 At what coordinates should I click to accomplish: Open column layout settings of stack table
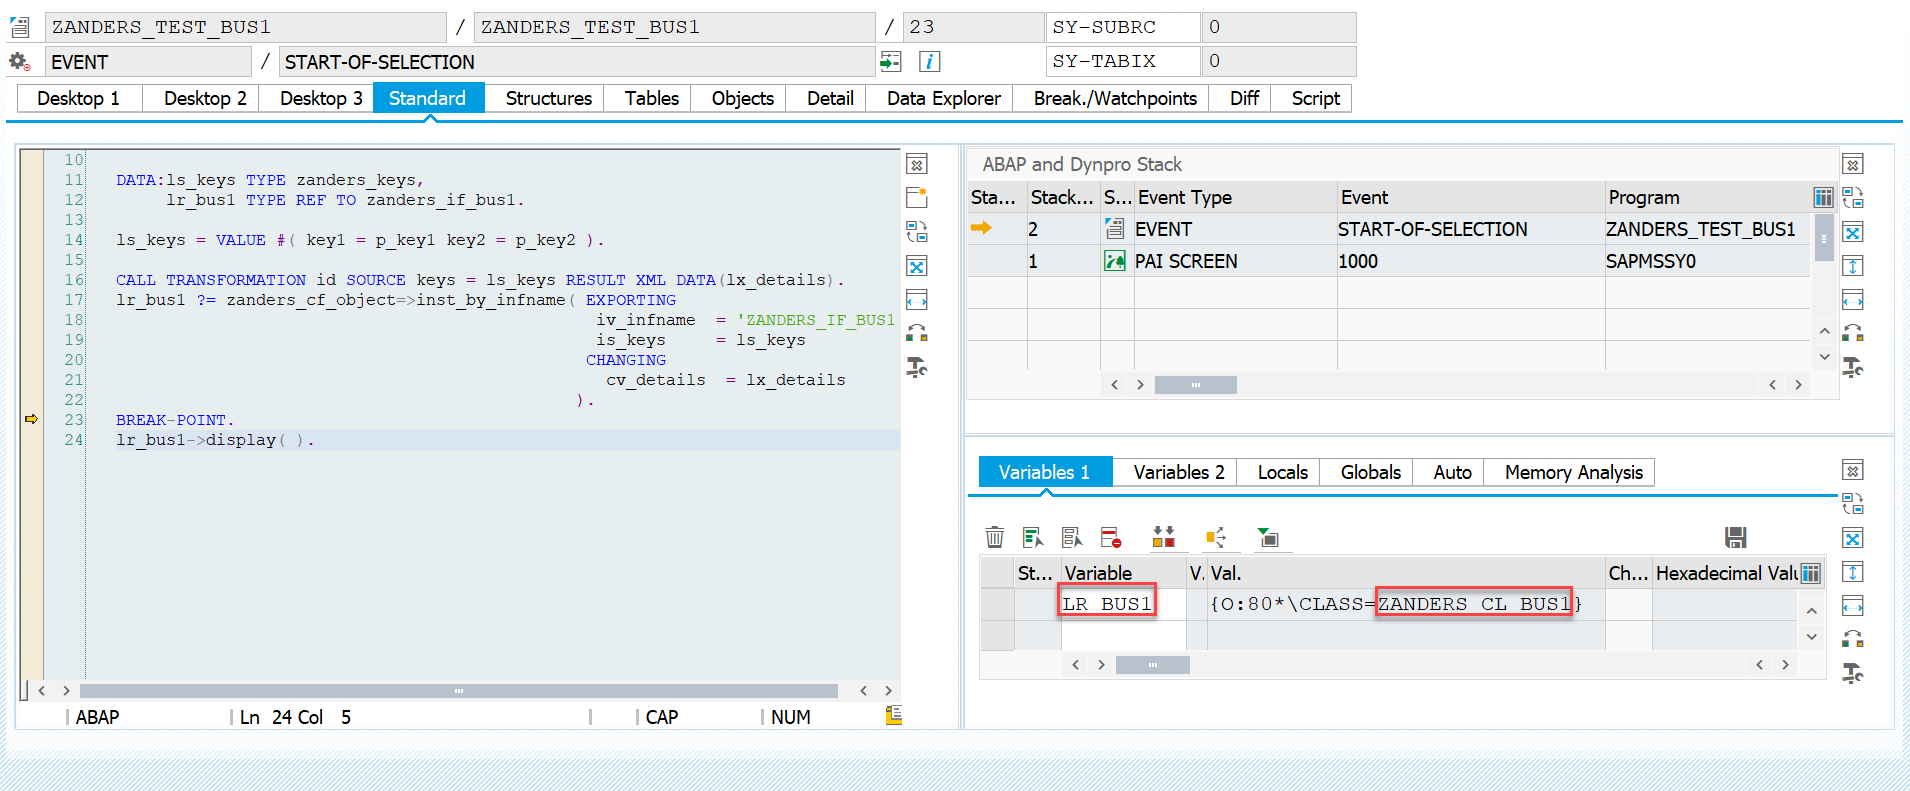[1823, 197]
